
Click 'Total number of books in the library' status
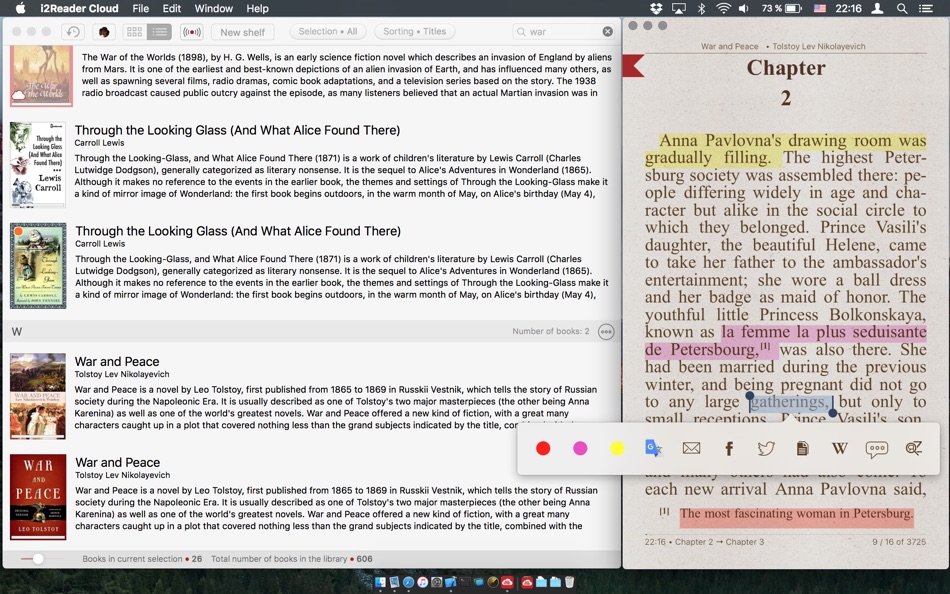coord(292,559)
